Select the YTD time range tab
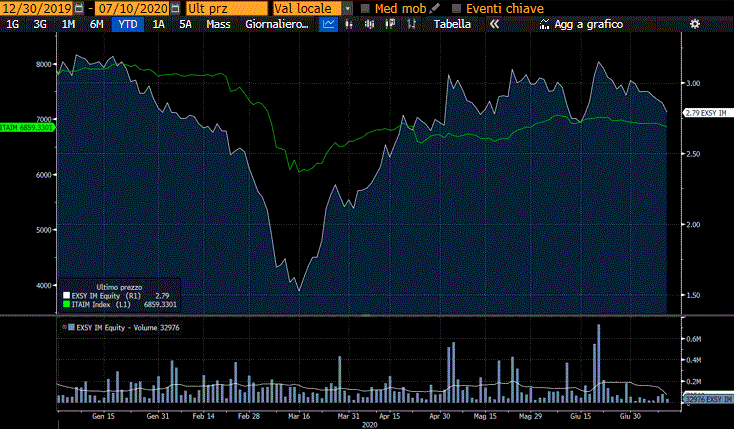This screenshot has height=429, width=734. click(x=128, y=24)
